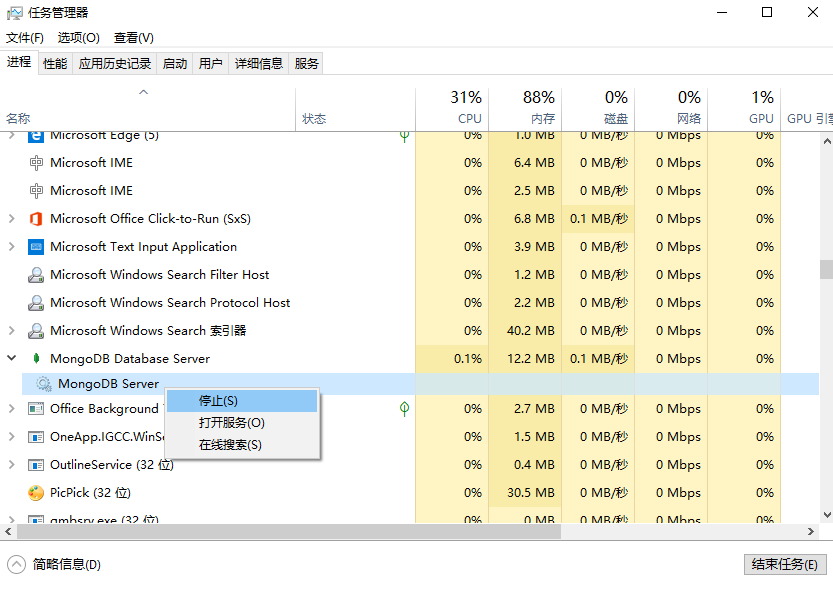Click the OneApp.IGCC process icon
The height and width of the screenshot is (589, 833).
click(36, 437)
